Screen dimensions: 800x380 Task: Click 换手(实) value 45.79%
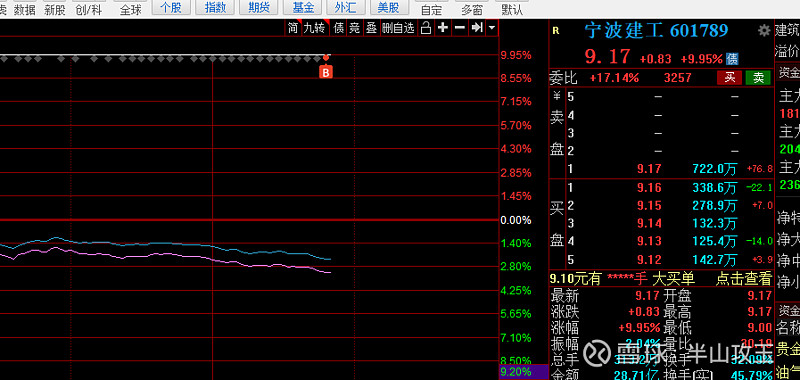[x=751, y=375]
